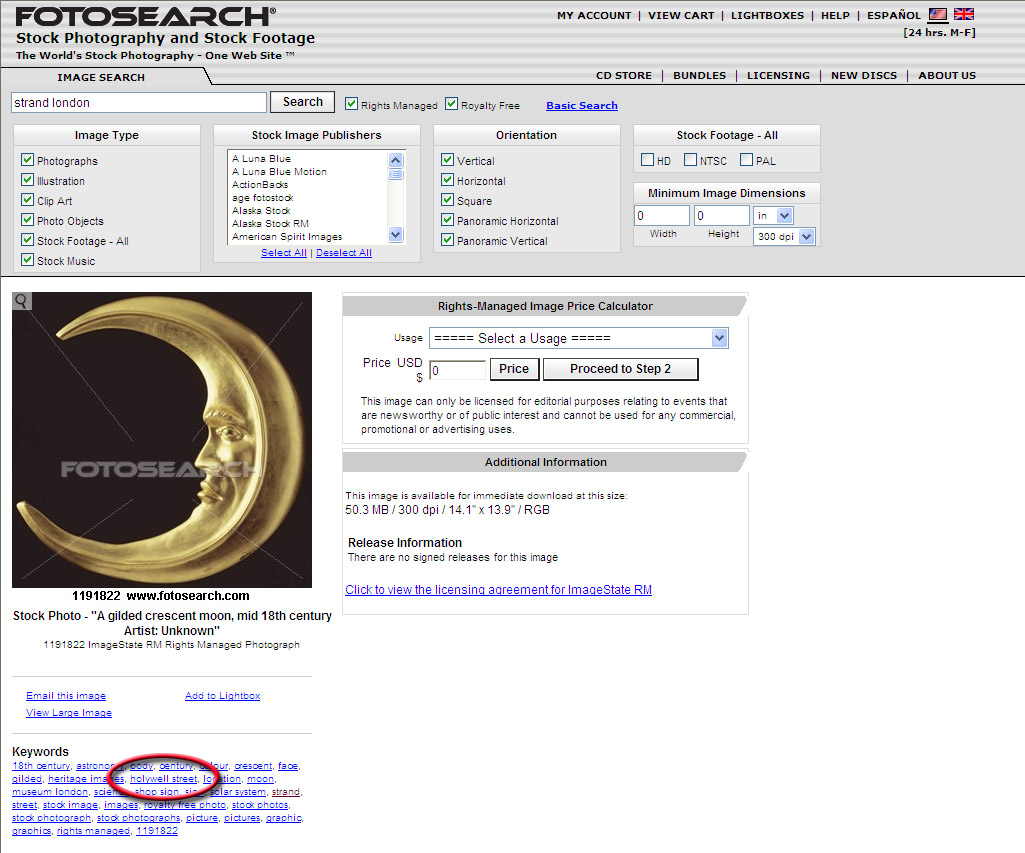Open the Basic Search link
The image size is (1025, 853).
582,105
